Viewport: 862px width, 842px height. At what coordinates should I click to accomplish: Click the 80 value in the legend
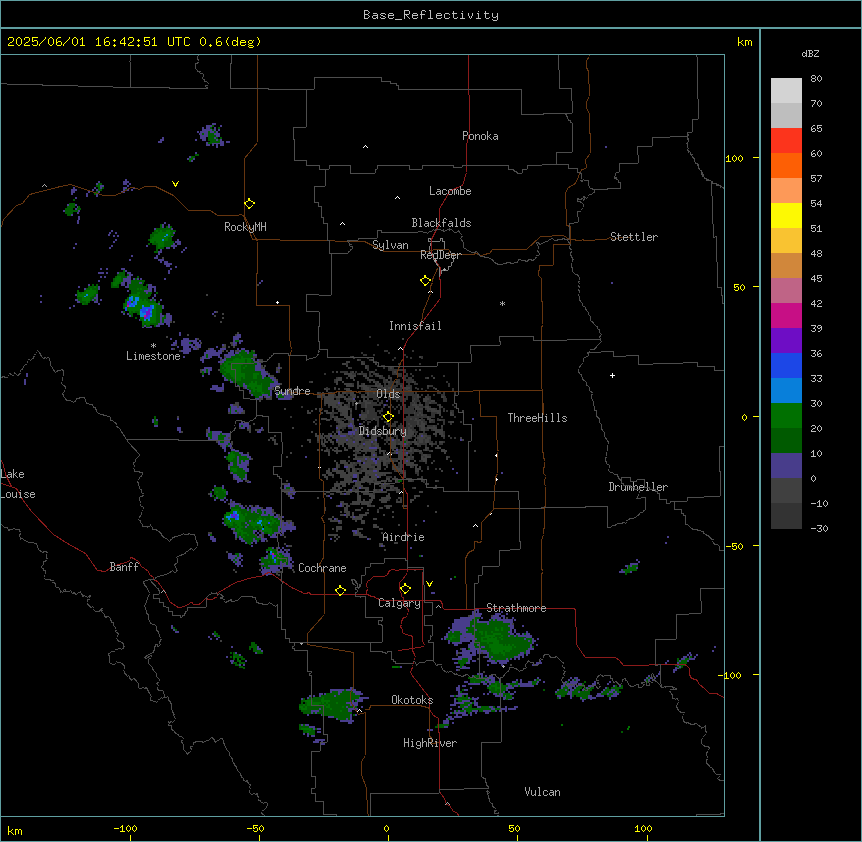(x=816, y=79)
